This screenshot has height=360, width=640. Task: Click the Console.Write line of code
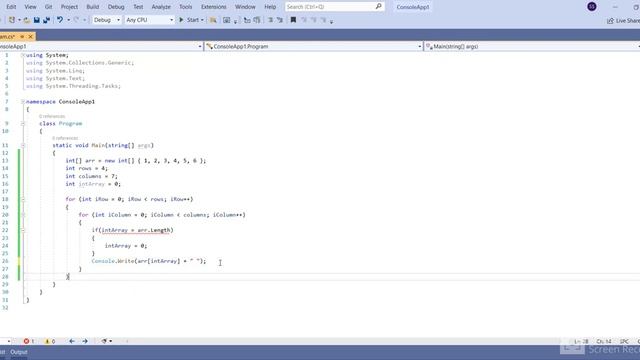point(149,261)
